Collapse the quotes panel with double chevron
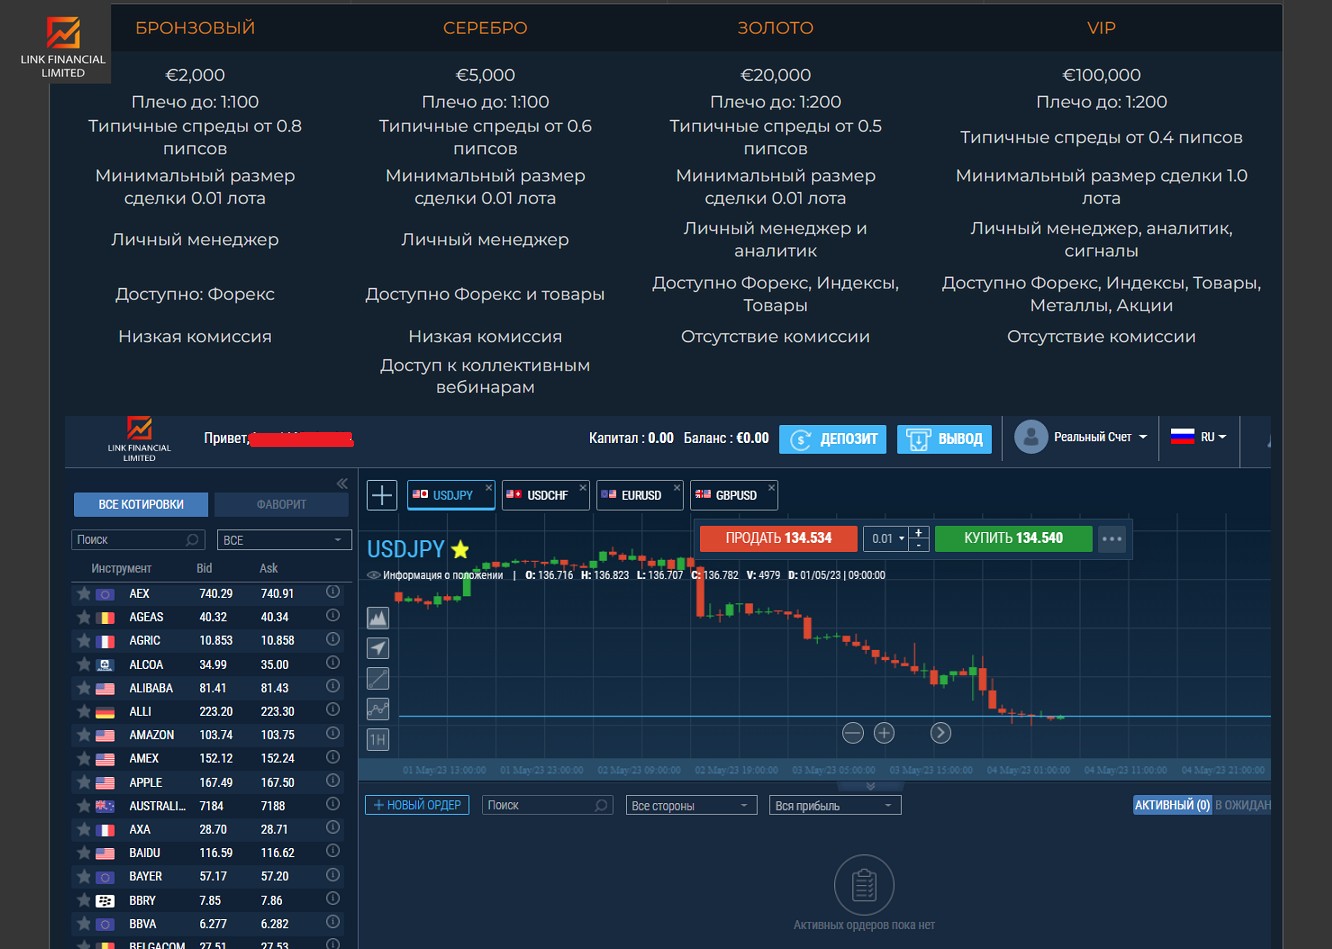This screenshot has height=949, width=1332. [342, 483]
